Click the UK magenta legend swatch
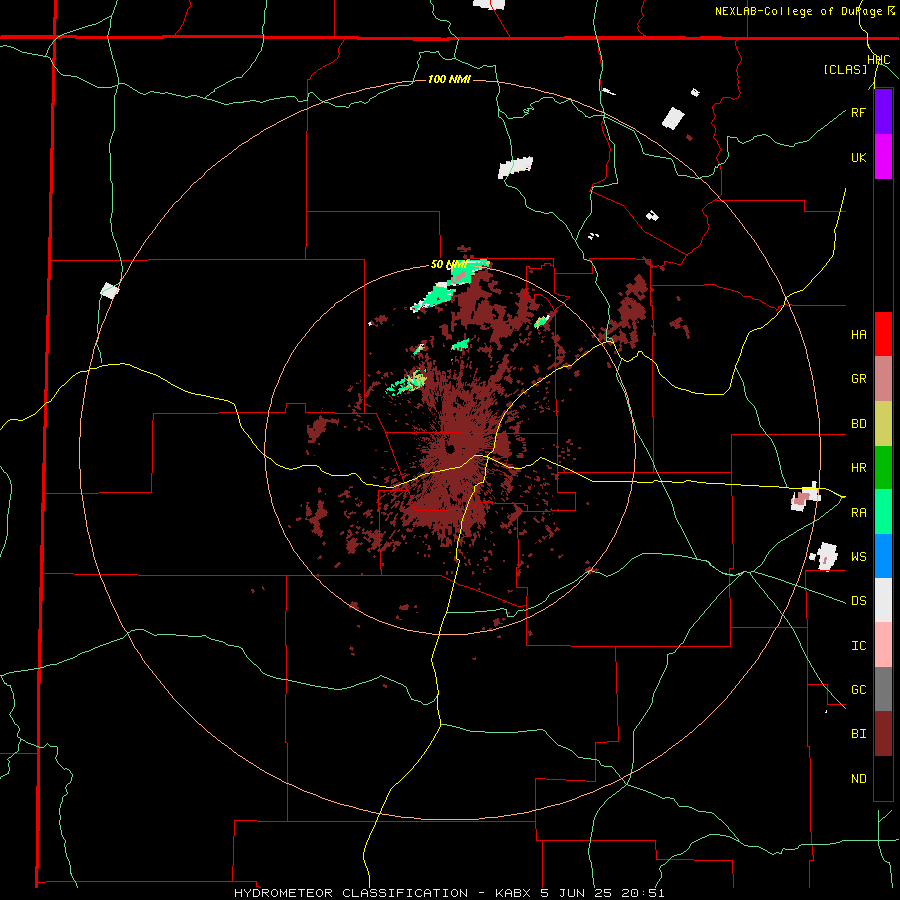Screen dimensions: 900x900 click(x=883, y=157)
